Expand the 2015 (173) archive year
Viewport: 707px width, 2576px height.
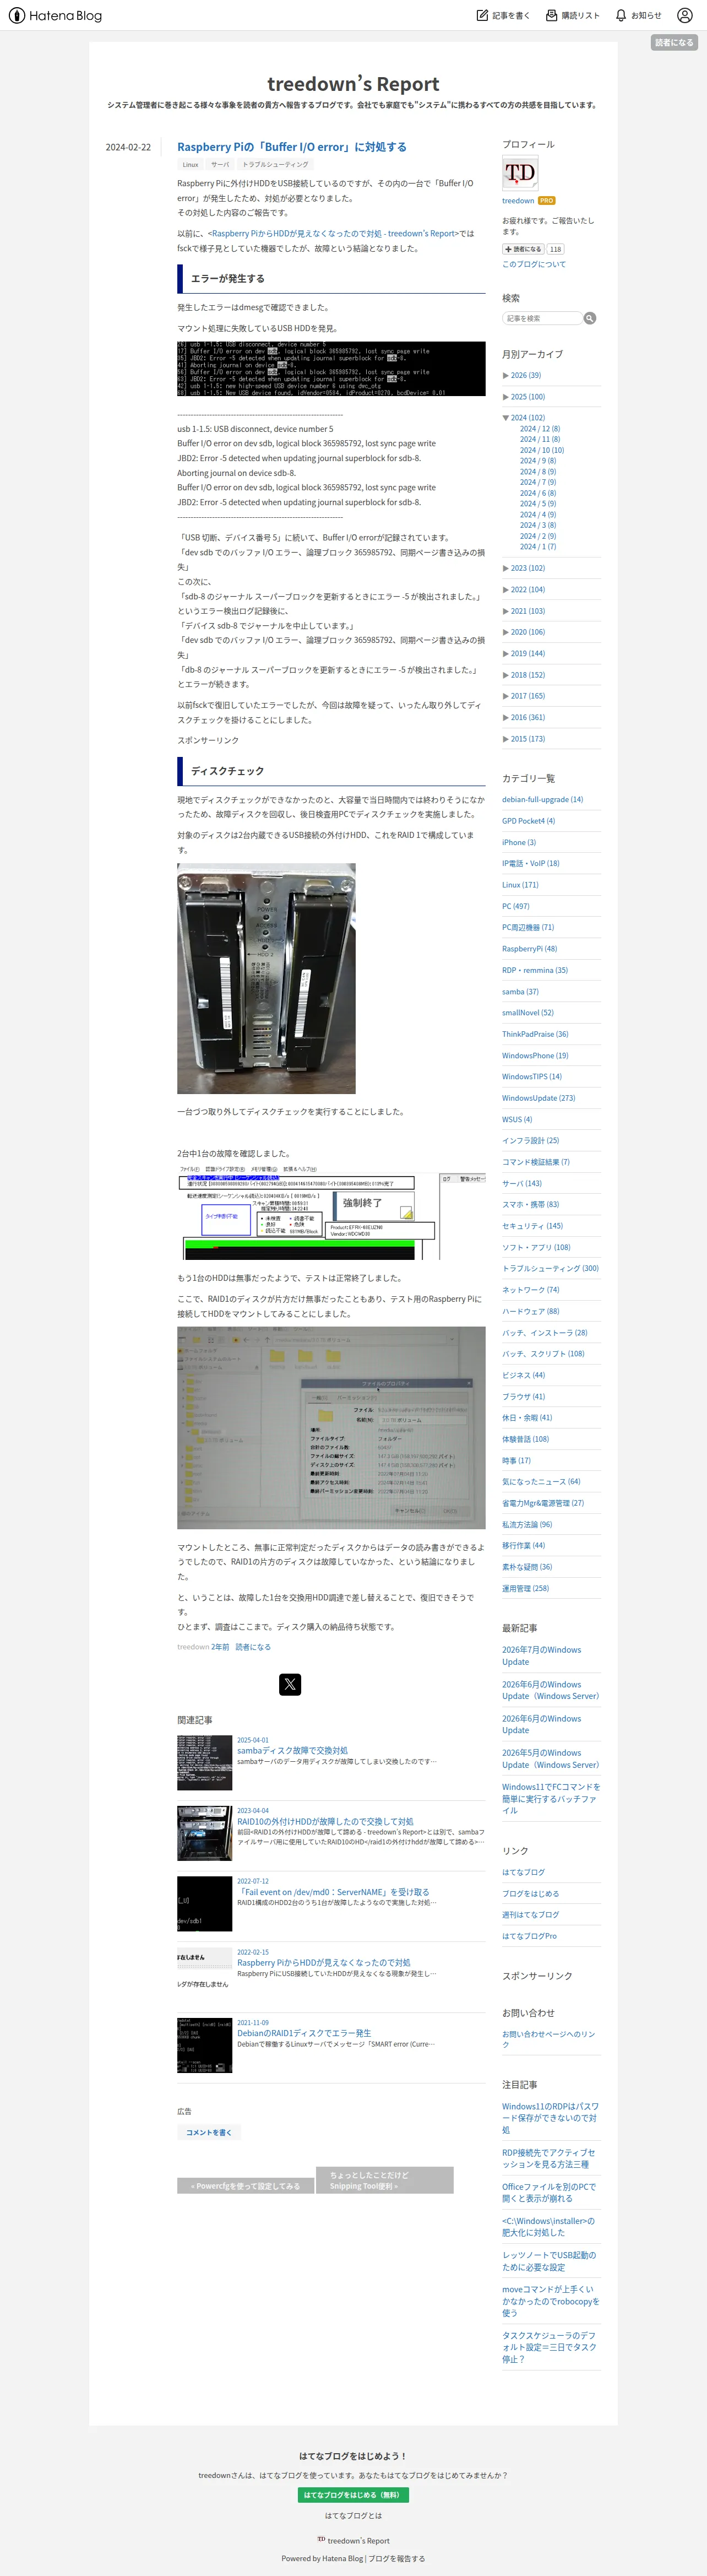pos(505,739)
